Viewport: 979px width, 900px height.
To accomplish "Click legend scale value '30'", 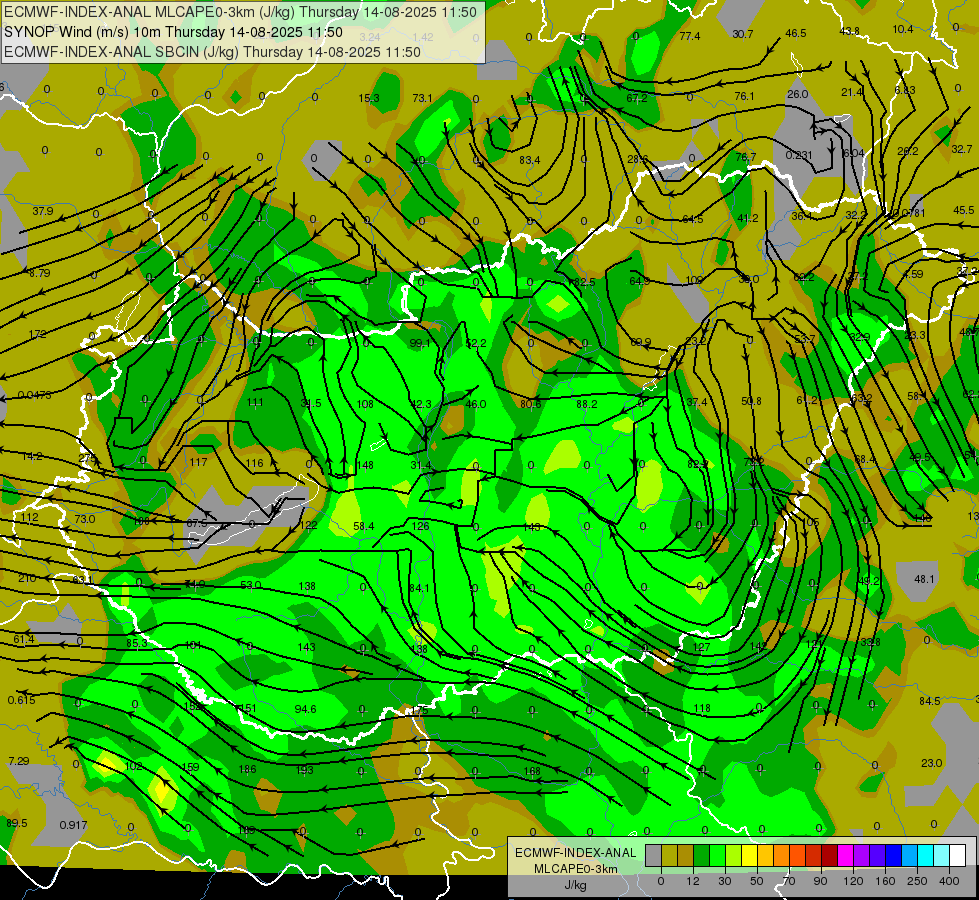I will 725,881.
